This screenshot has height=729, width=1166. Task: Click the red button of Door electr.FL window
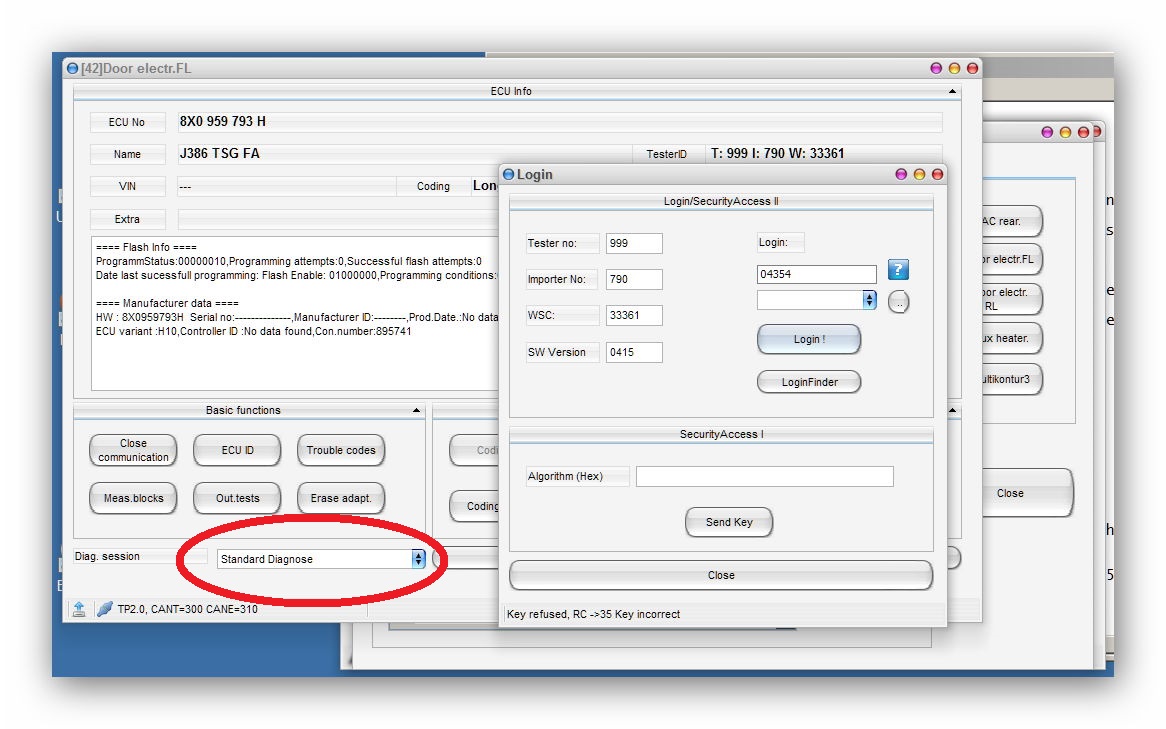[972, 68]
